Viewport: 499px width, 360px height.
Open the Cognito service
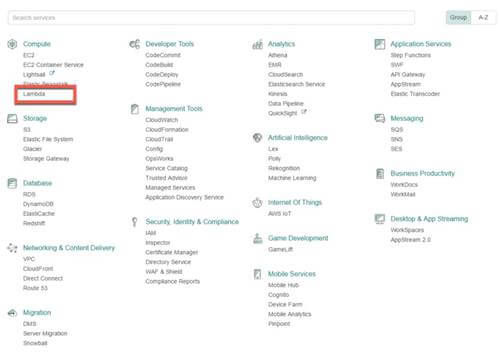coord(279,295)
